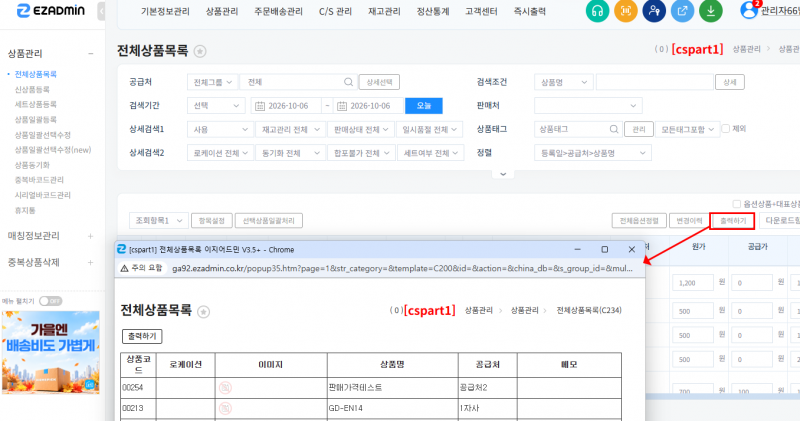Screen dimensions: 800x421
Task: Open the navy user location icon
Action: 654,11
